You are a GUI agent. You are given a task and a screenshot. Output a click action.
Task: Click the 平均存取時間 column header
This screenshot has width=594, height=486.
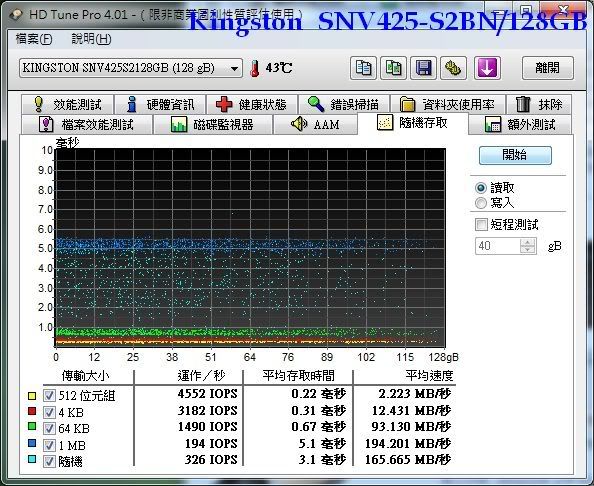(299, 376)
